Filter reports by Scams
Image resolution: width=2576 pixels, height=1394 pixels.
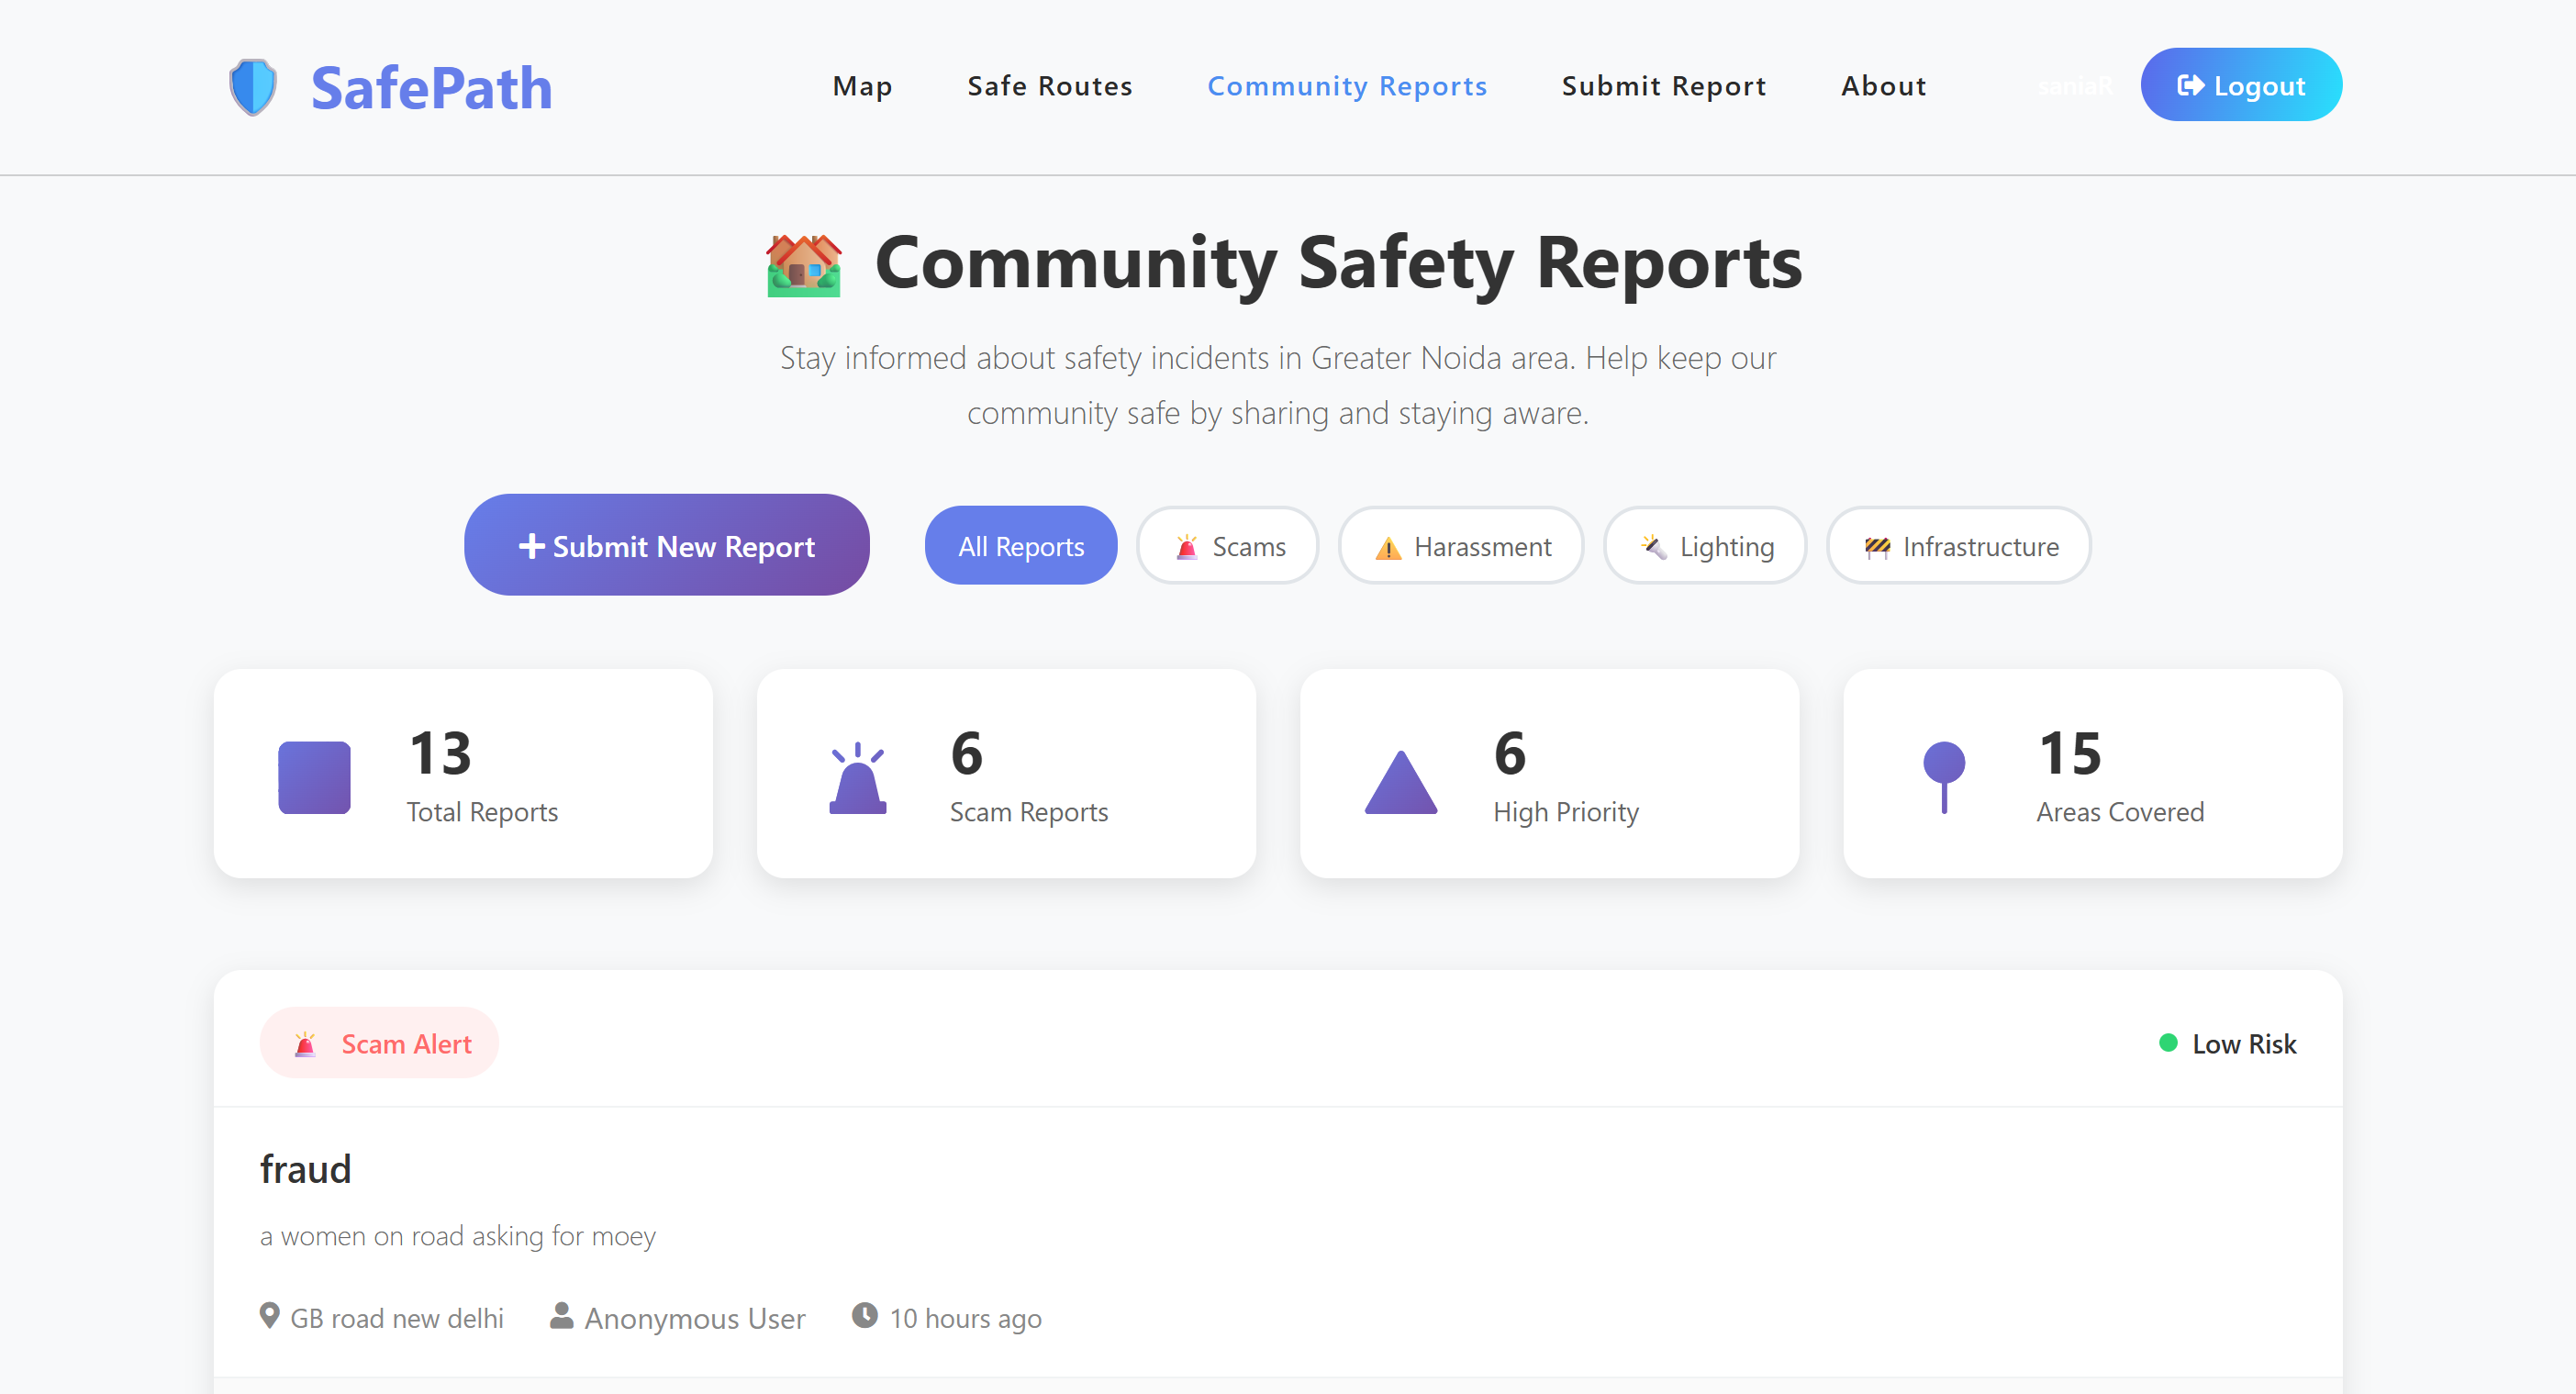point(1228,546)
